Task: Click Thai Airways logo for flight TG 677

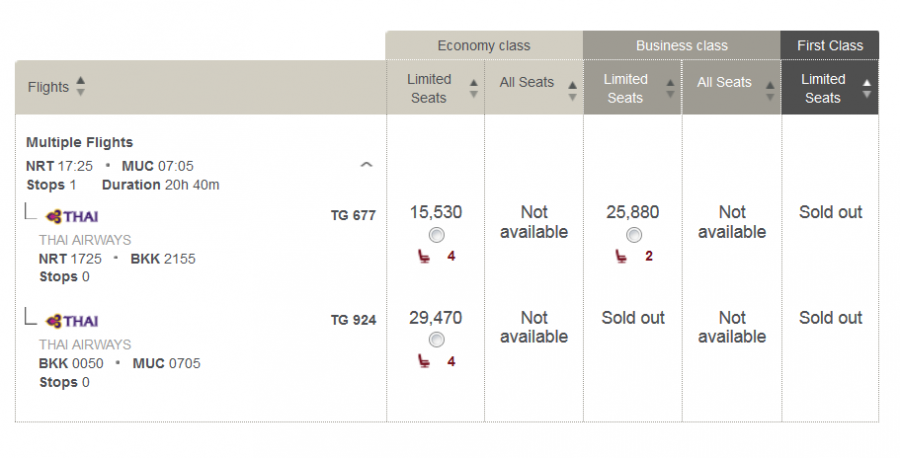Action: click(x=72, y=216)
